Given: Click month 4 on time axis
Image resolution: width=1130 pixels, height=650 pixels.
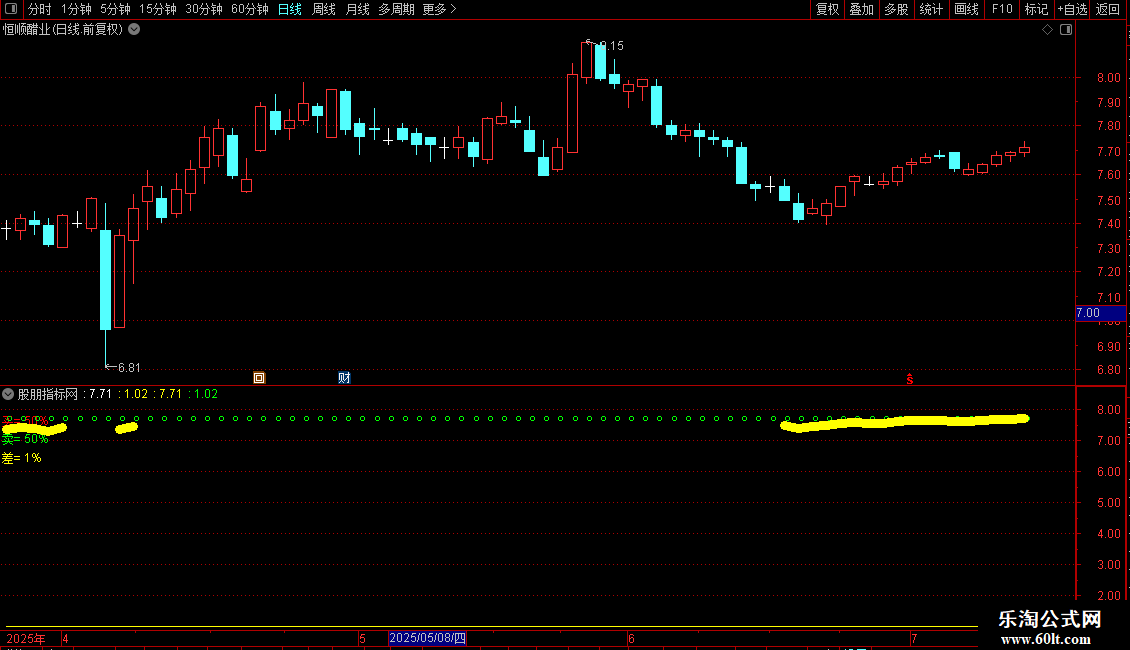Looking at the screenshot, I should pyautogui.click(x=65, y=638).
